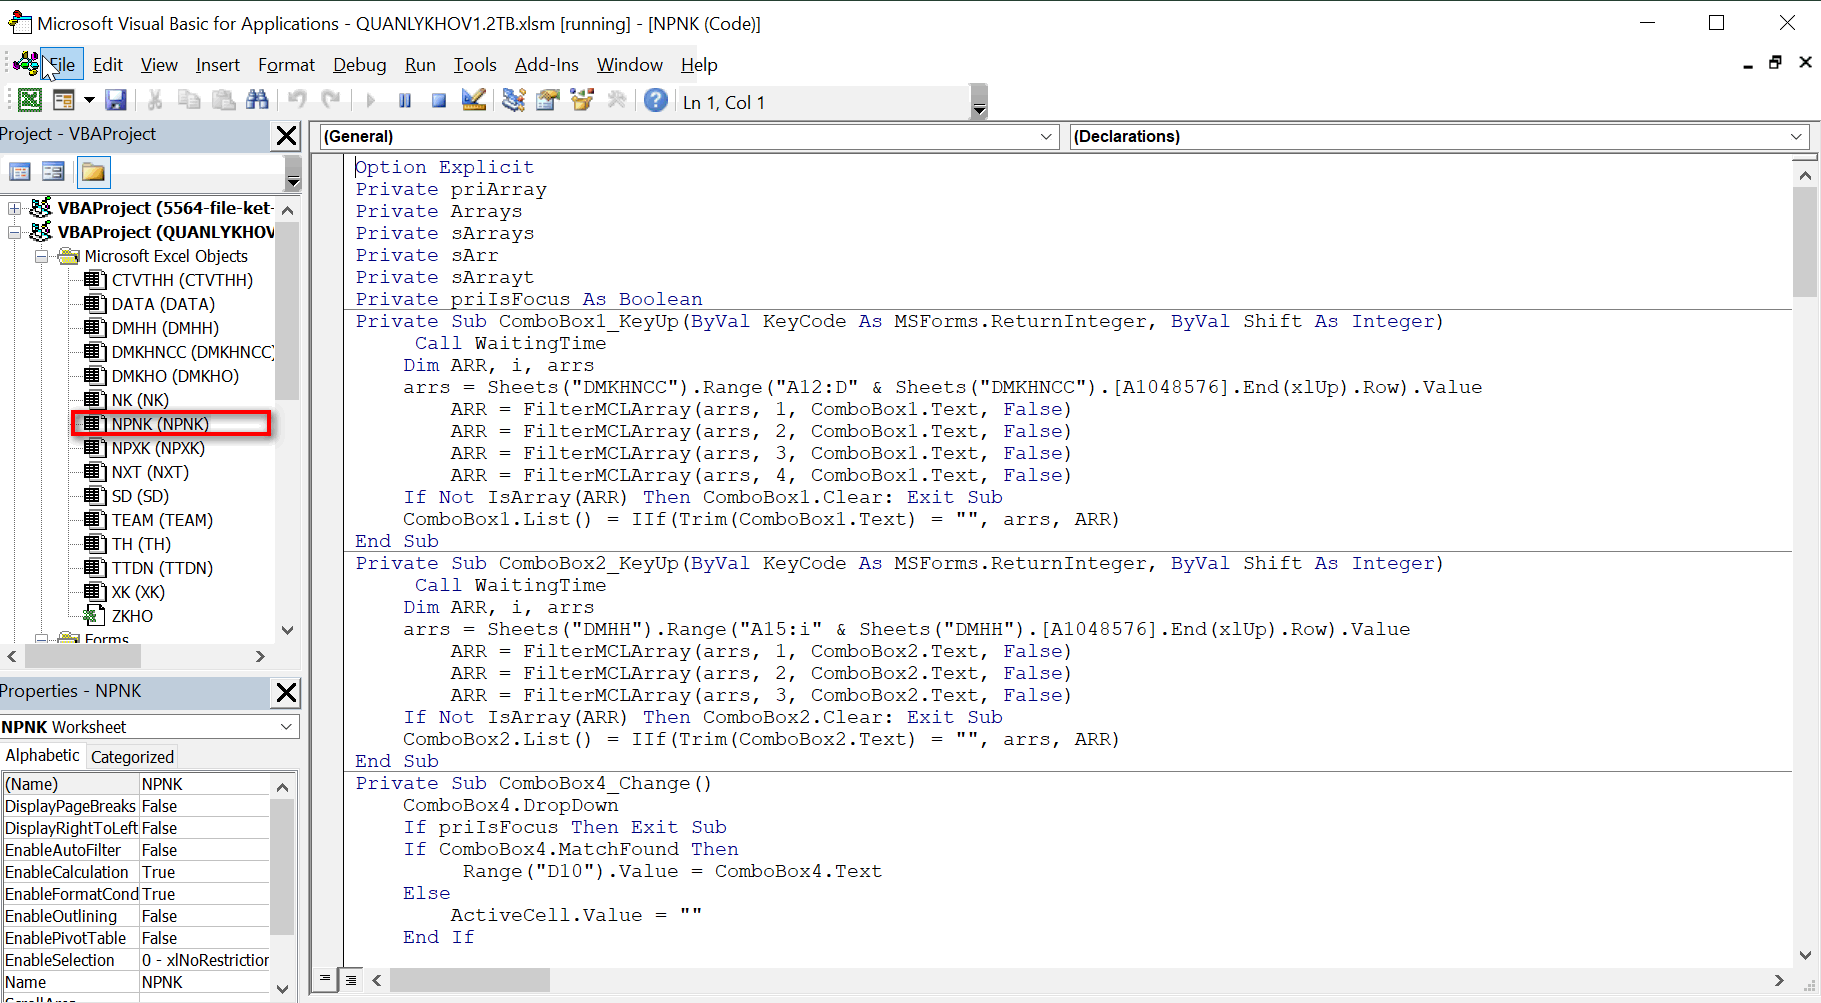The image size is (1821, 1003).
Task: Open the NPNK Worksheet object dropdown
Action: 286,727
